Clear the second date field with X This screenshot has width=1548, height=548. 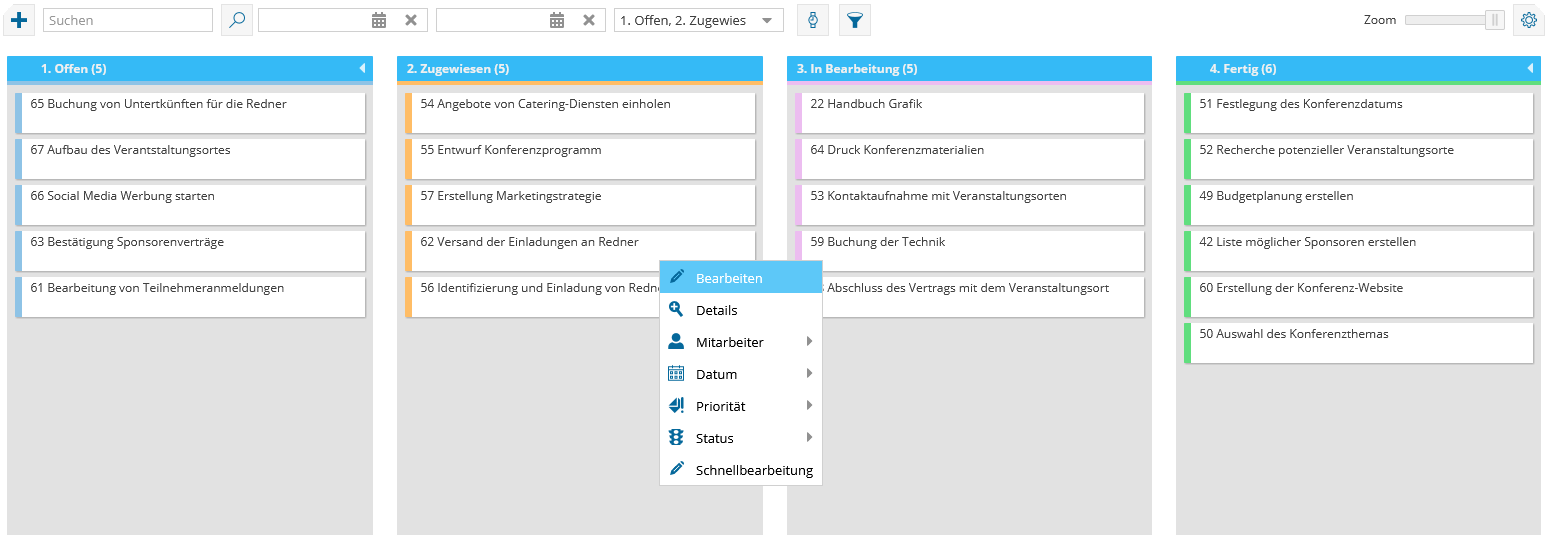[x=589, y=20]
